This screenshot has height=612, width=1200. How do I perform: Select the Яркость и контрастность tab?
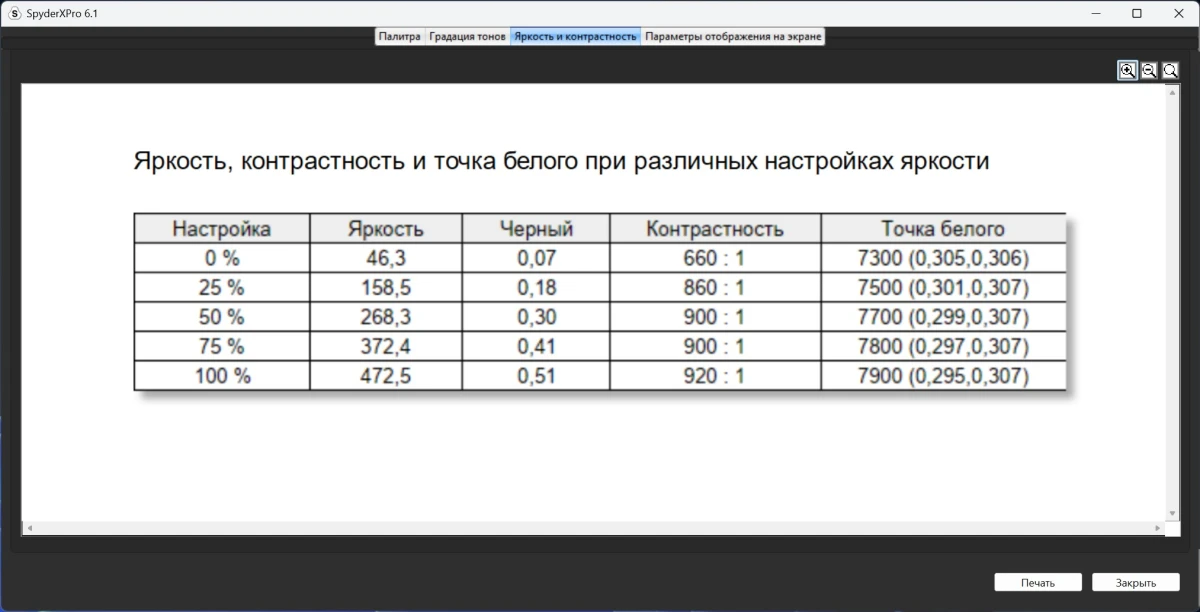[575, 36]
